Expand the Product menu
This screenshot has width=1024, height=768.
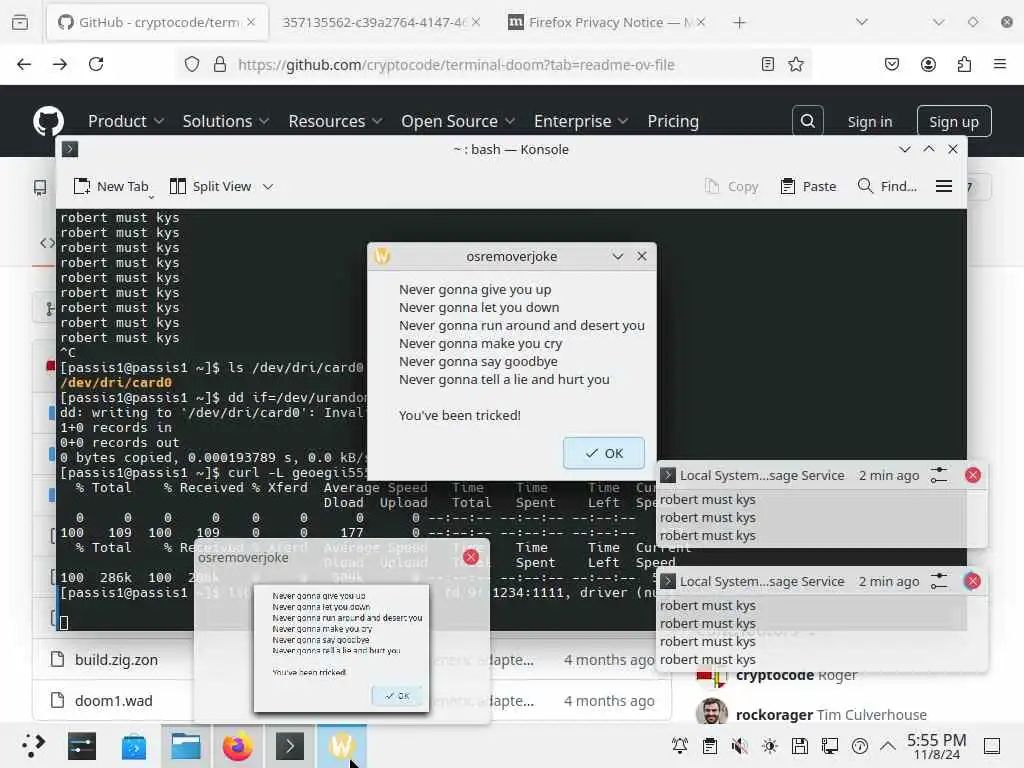coord(125,121)
